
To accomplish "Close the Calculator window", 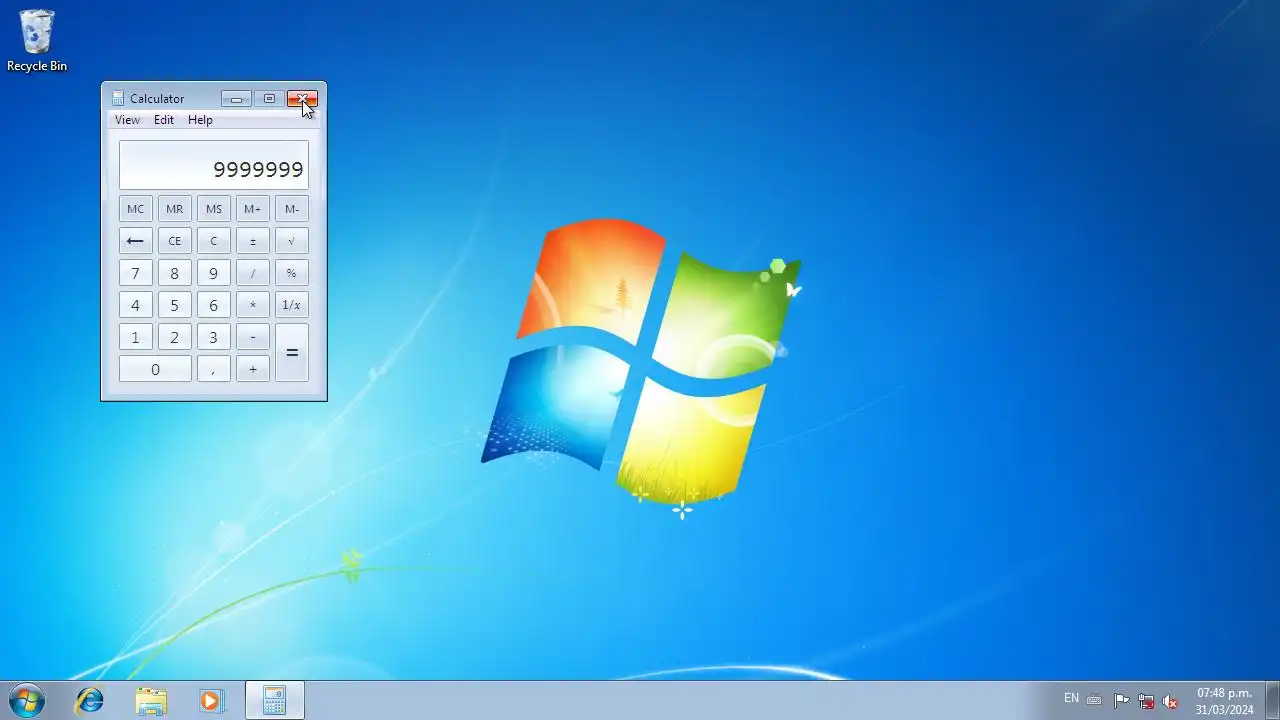I will (302, 99).
